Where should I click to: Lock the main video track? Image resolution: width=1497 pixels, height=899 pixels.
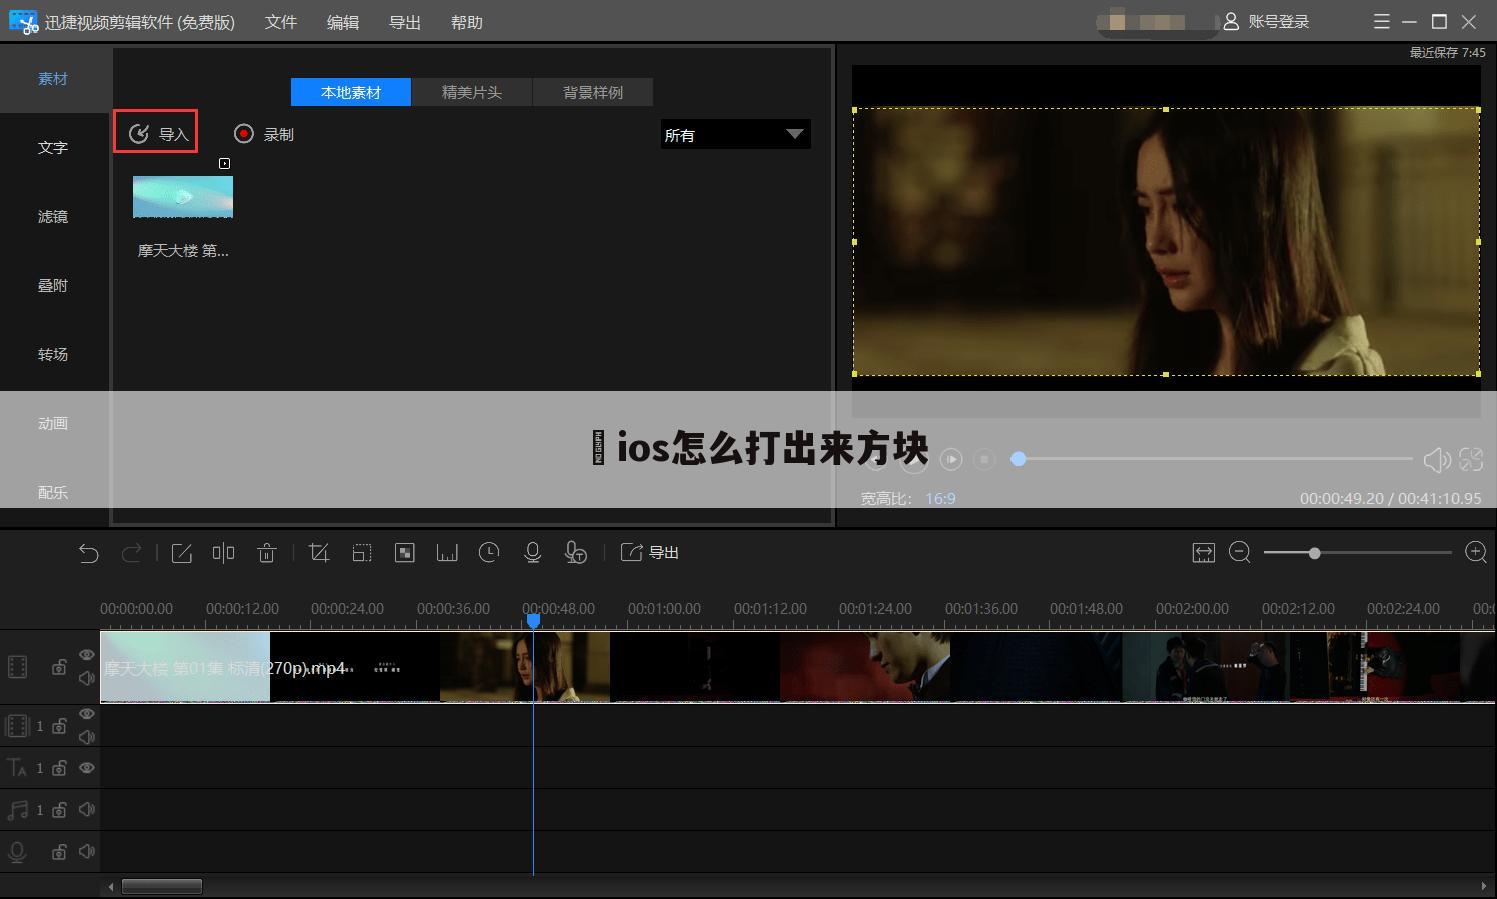pyautogui.click(x=60, y=667)
